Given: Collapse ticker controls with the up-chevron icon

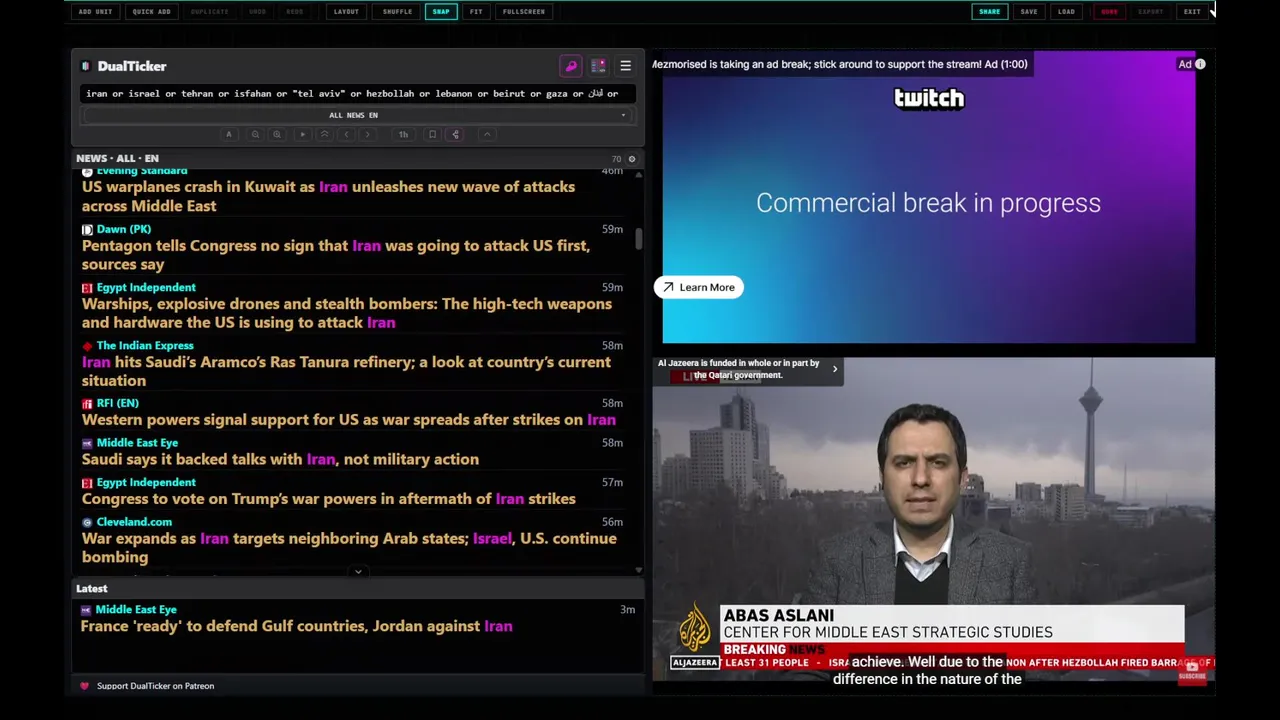Looking at the screenshot, I should (487, 134).
